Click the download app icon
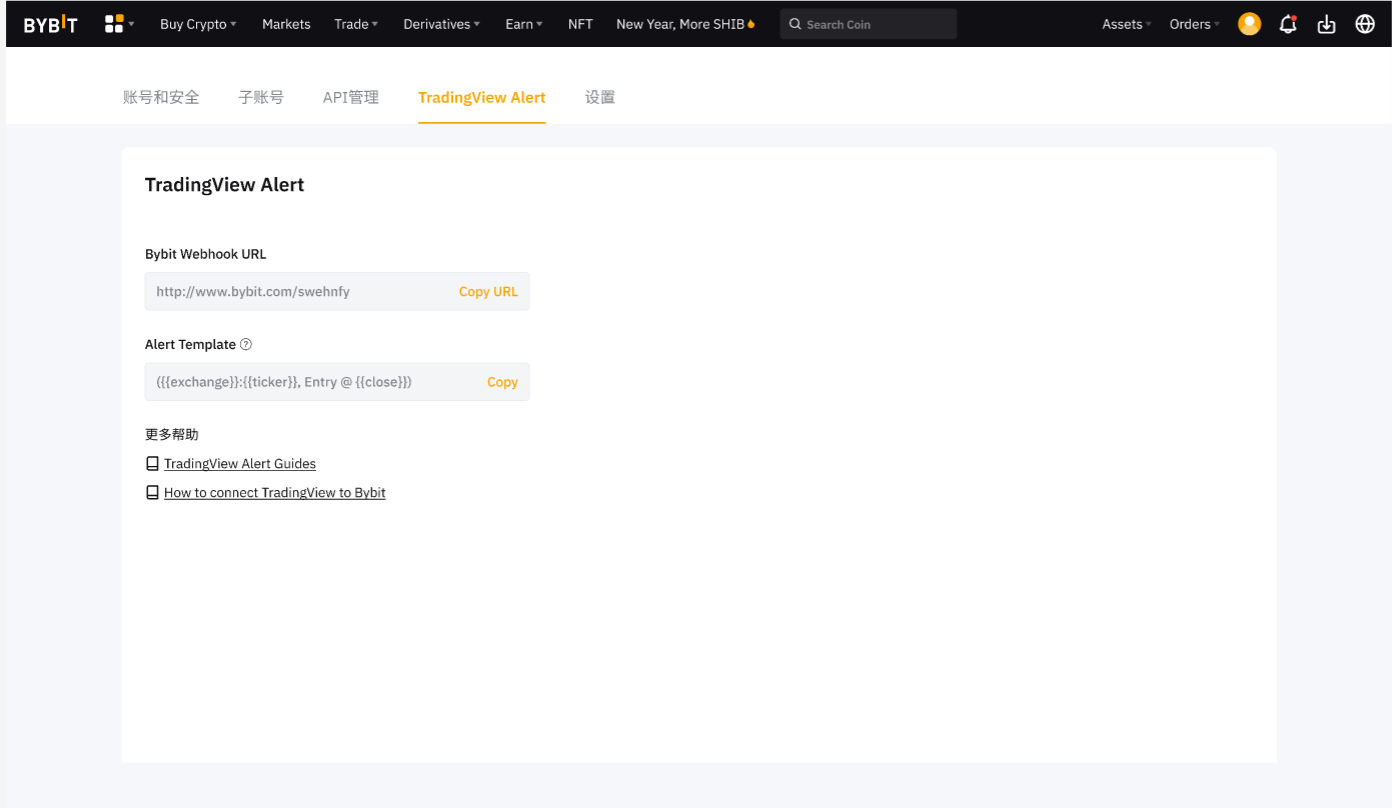Viewport: 1392px width, 808px height. click(1326, 24)
